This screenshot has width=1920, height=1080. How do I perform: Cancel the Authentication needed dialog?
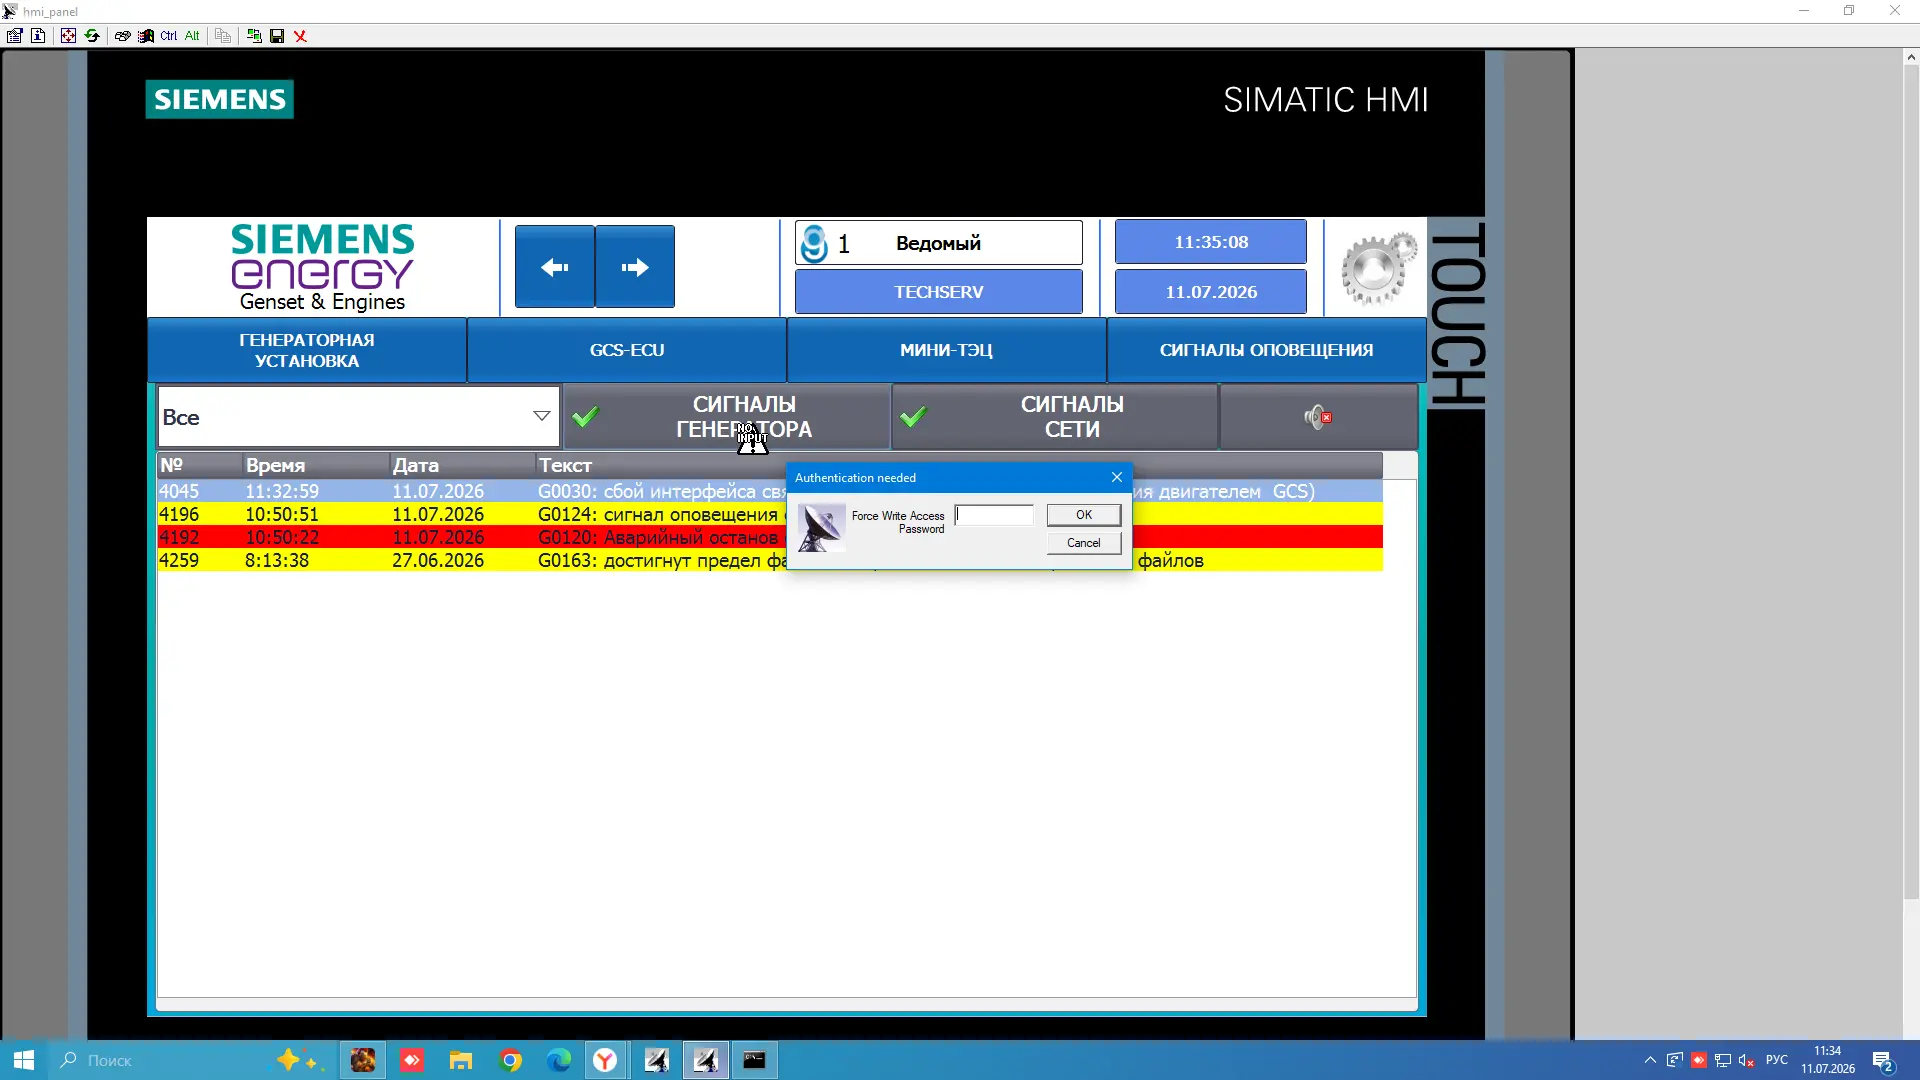tap(1084, 543)
